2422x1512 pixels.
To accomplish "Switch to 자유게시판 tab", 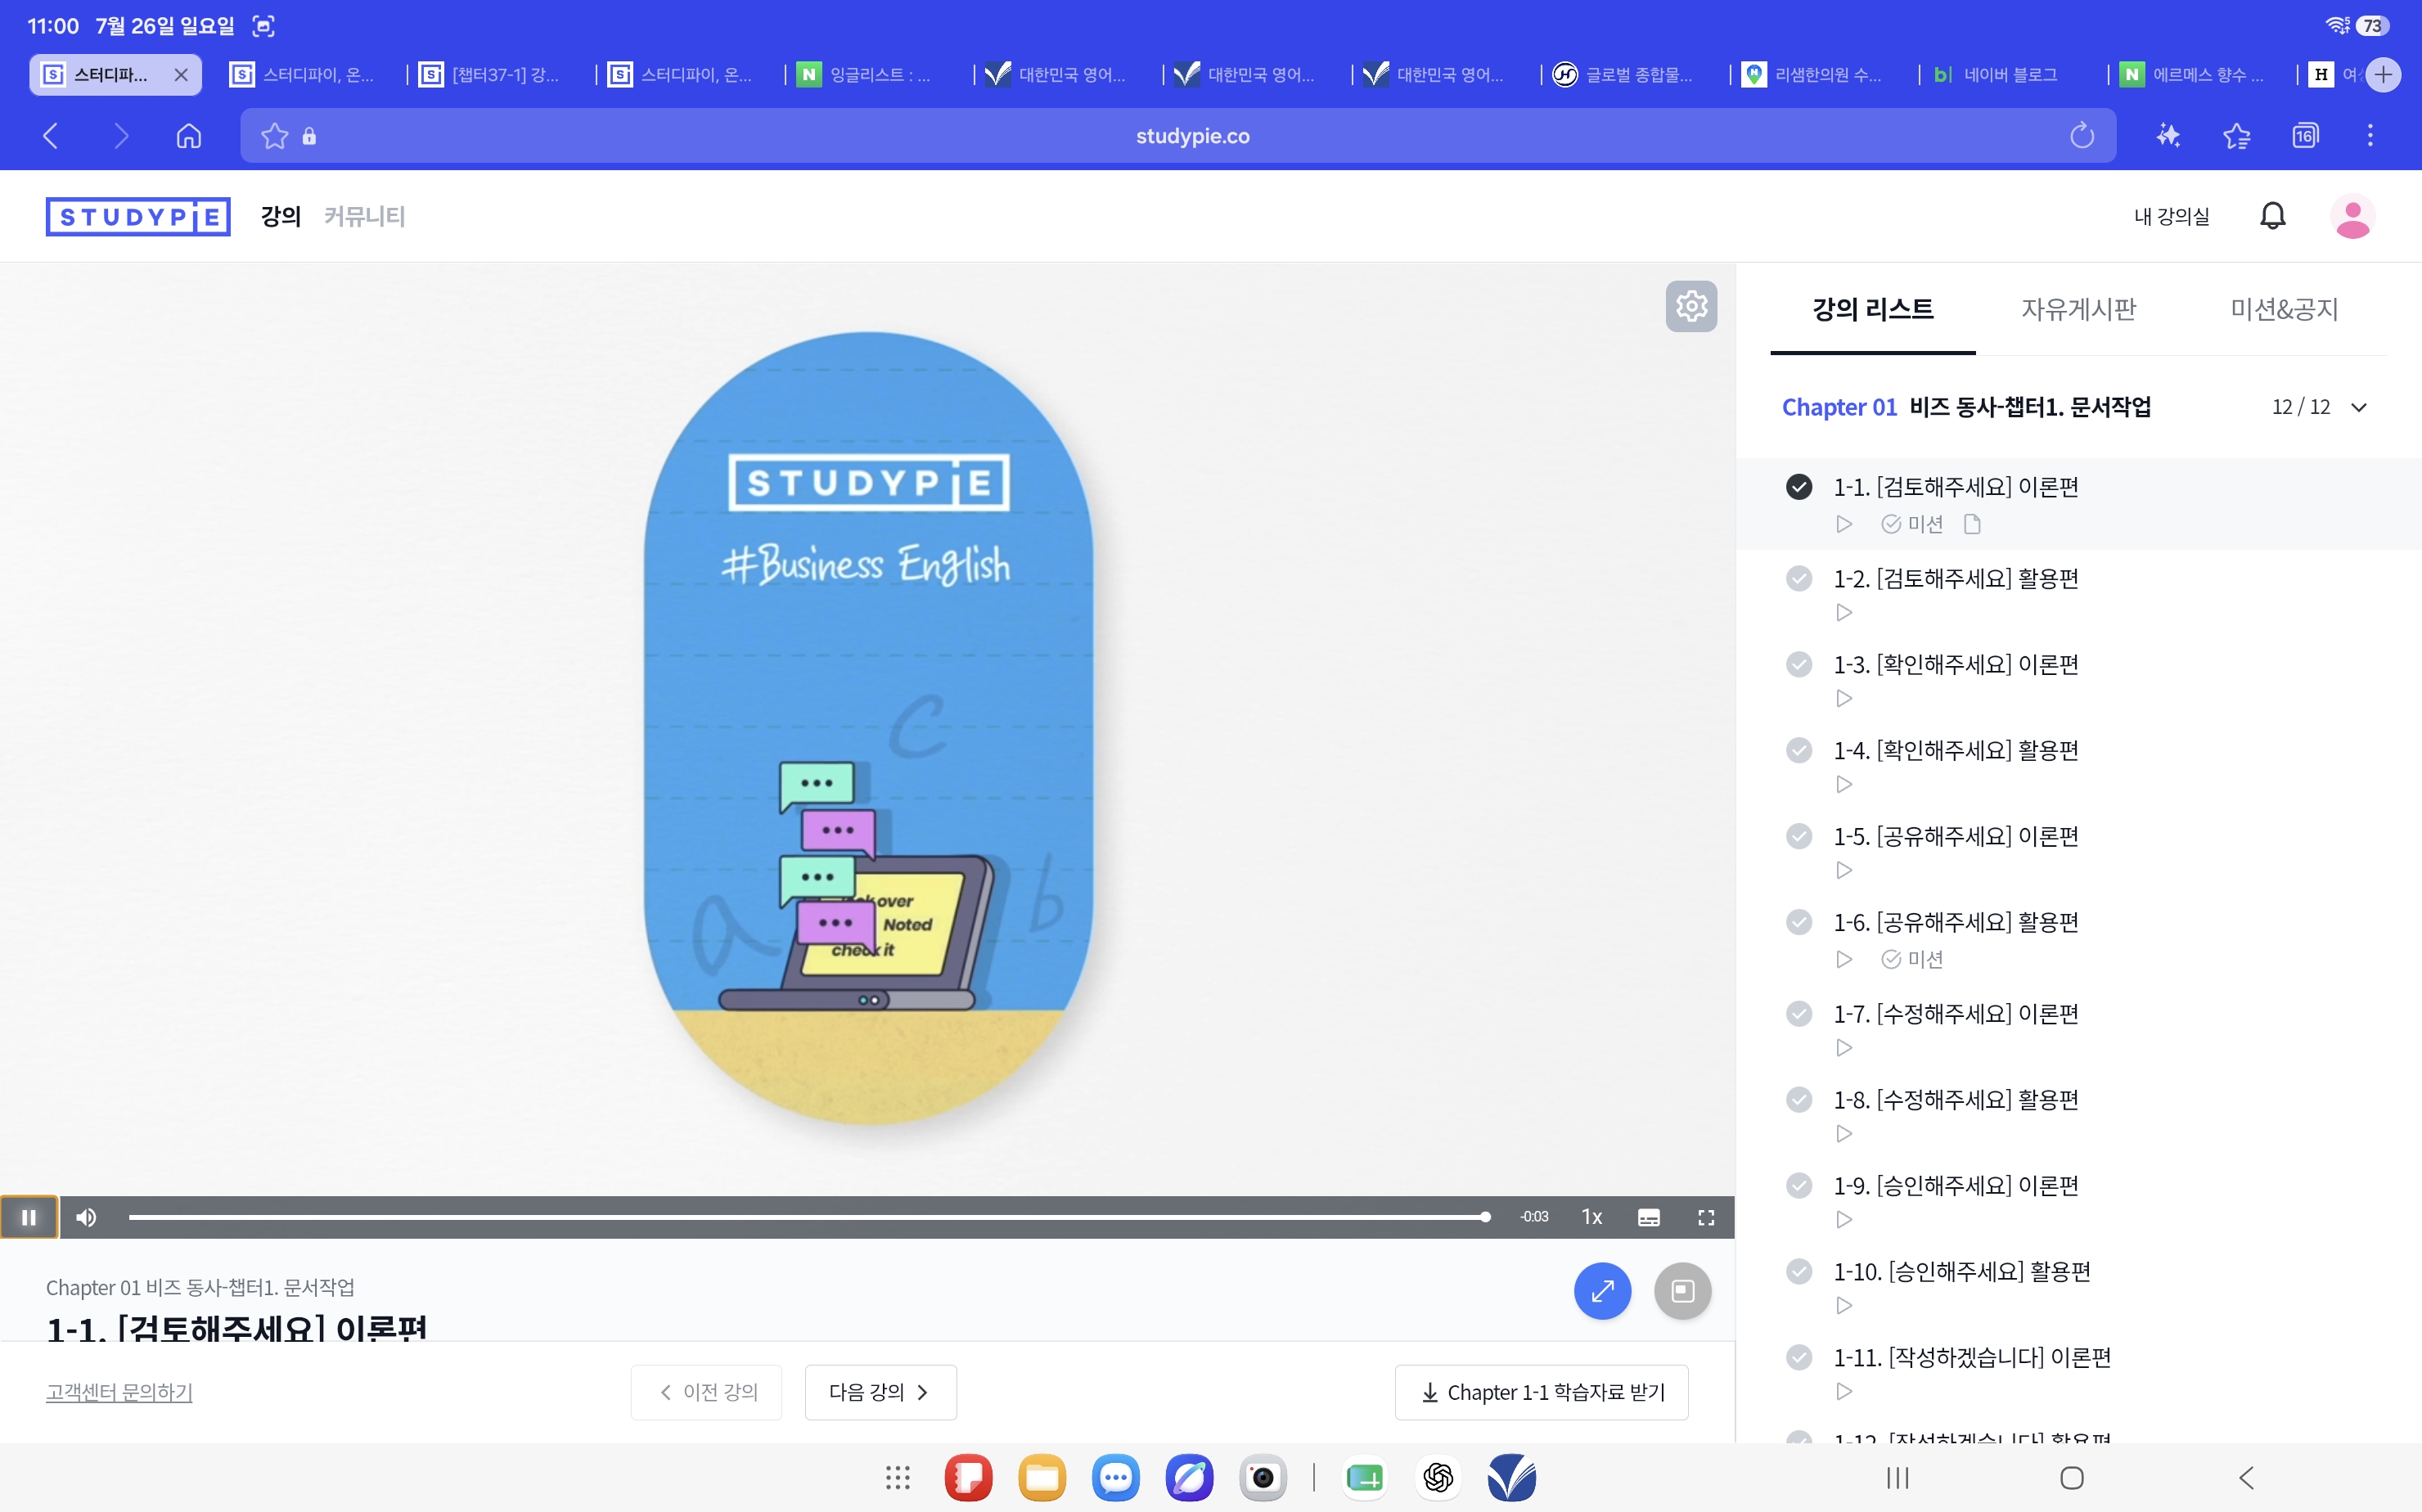I will point(2078,309).
